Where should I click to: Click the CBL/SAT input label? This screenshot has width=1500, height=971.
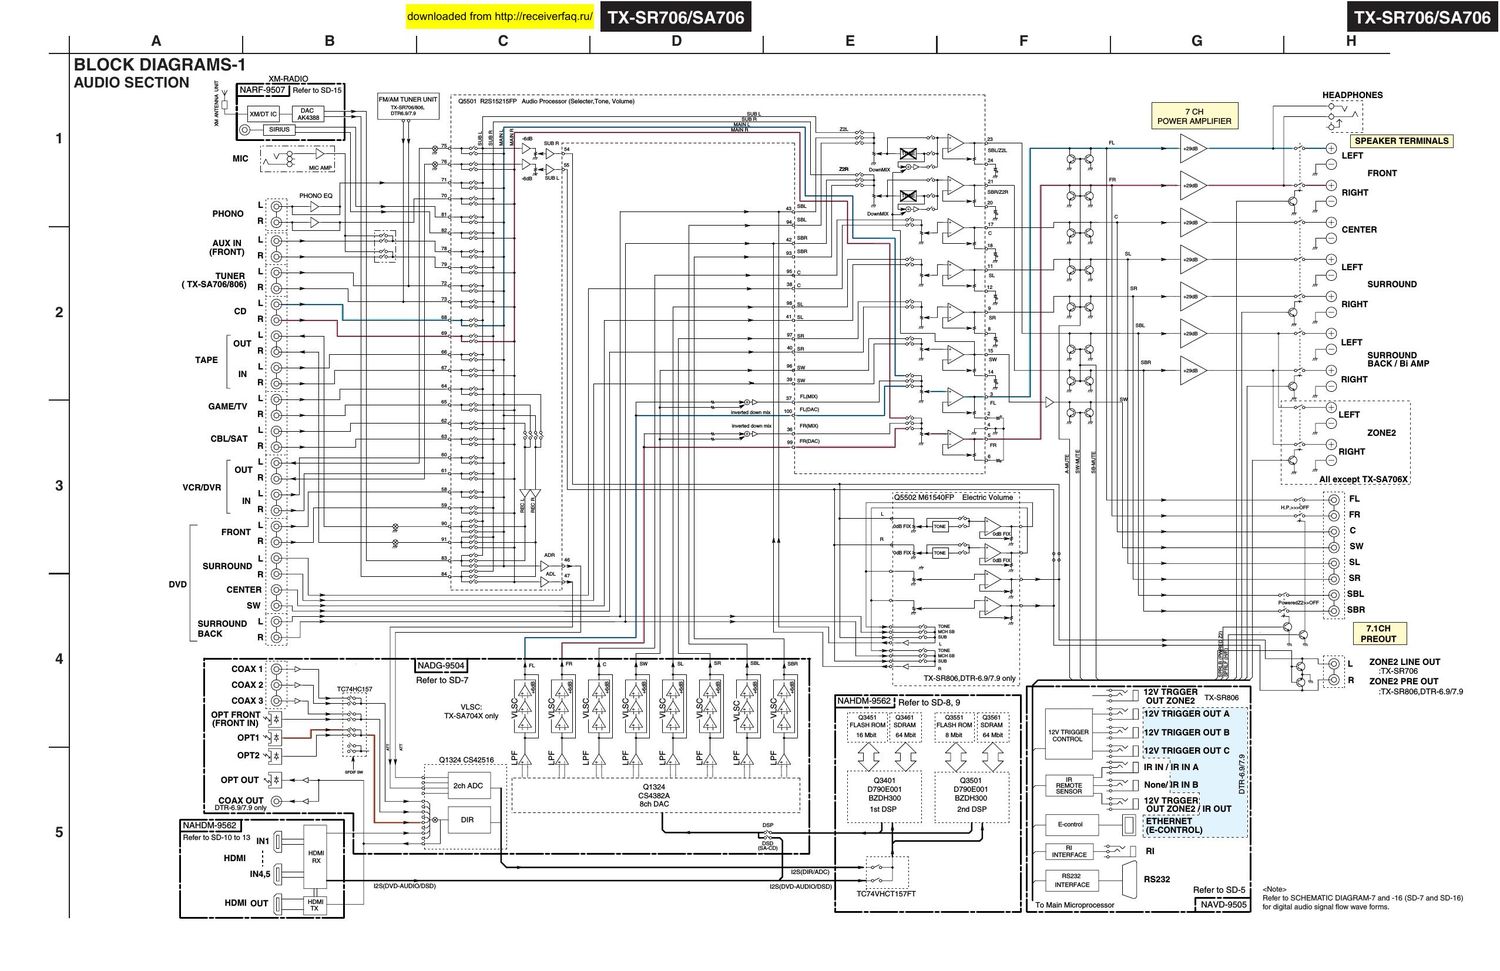click(229, 438)
